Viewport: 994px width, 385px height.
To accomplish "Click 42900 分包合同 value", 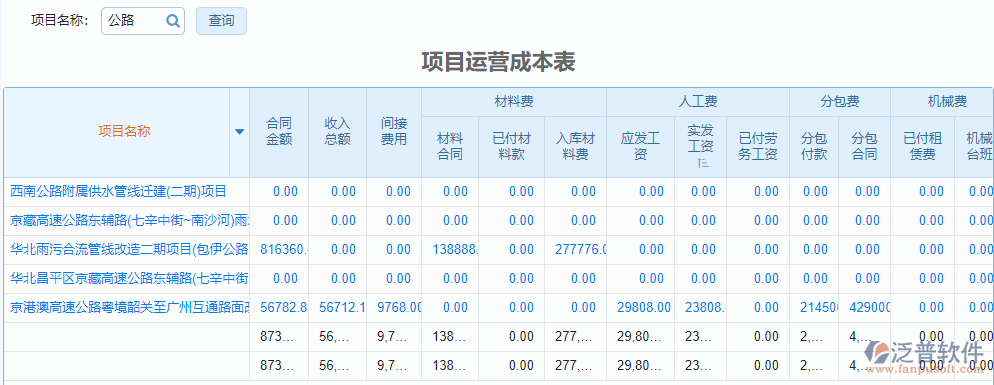I will pyautogui.click(x=870, y=308).
